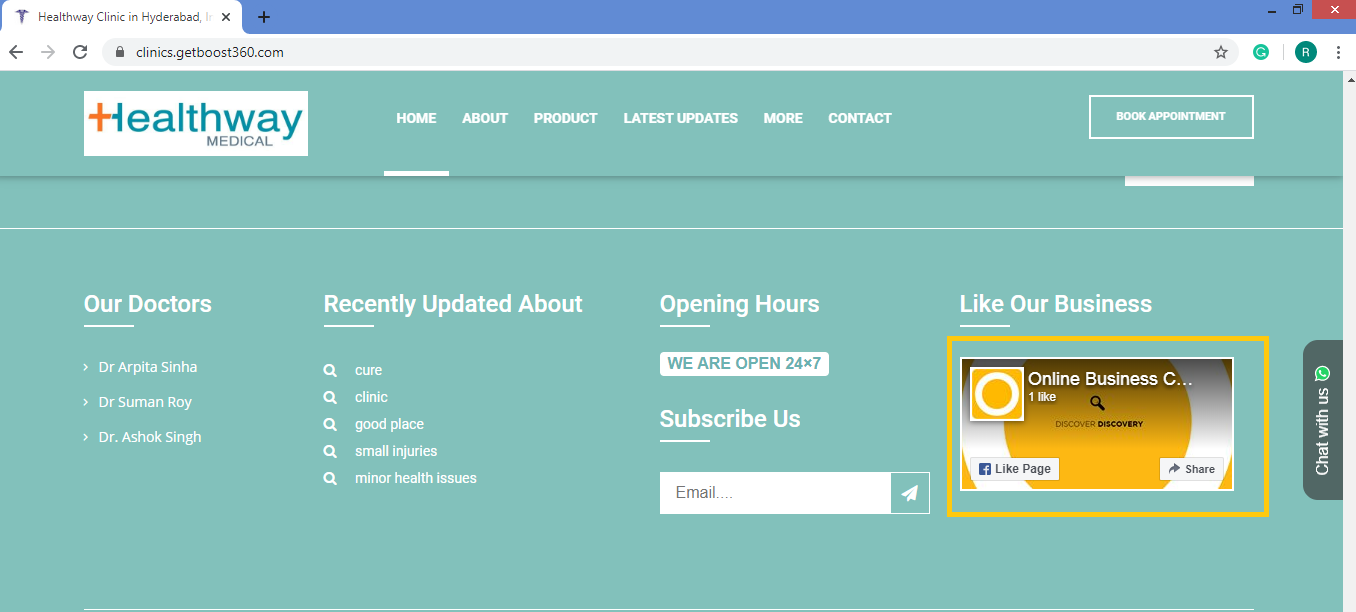This screenshot has width=1356, height=612.
Task: Open the PRODUCT menu item
Action: click(565, 118)
